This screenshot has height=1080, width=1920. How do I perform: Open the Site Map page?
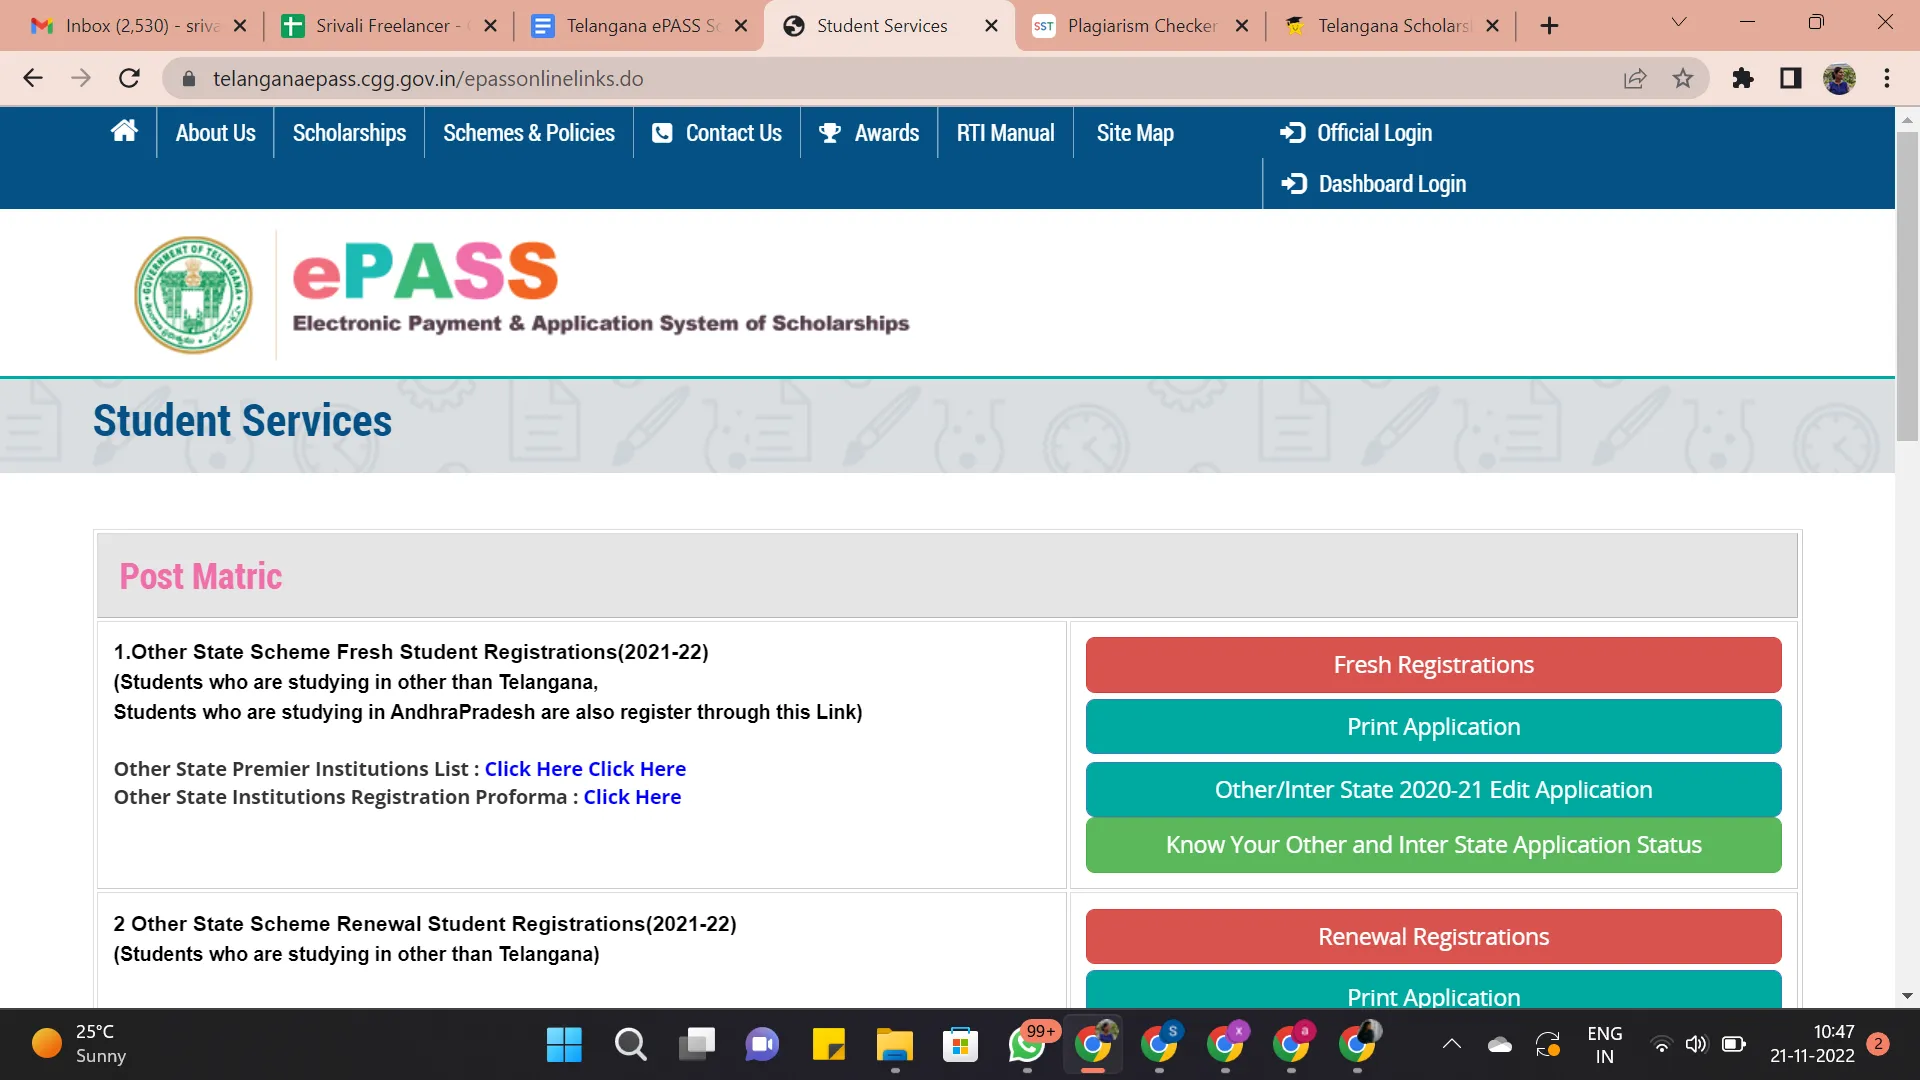pyautogui.click(x=1135, y=132)
